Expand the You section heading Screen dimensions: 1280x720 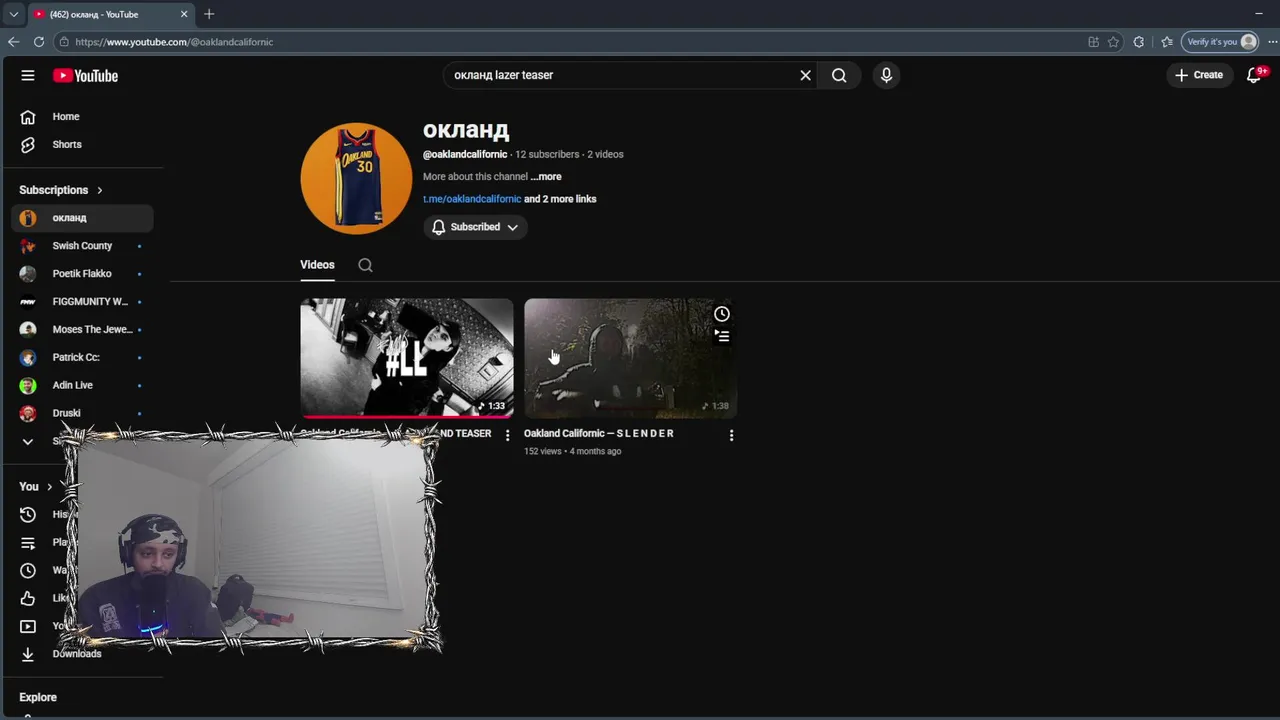pyautogui.click(x=35, y=487)
